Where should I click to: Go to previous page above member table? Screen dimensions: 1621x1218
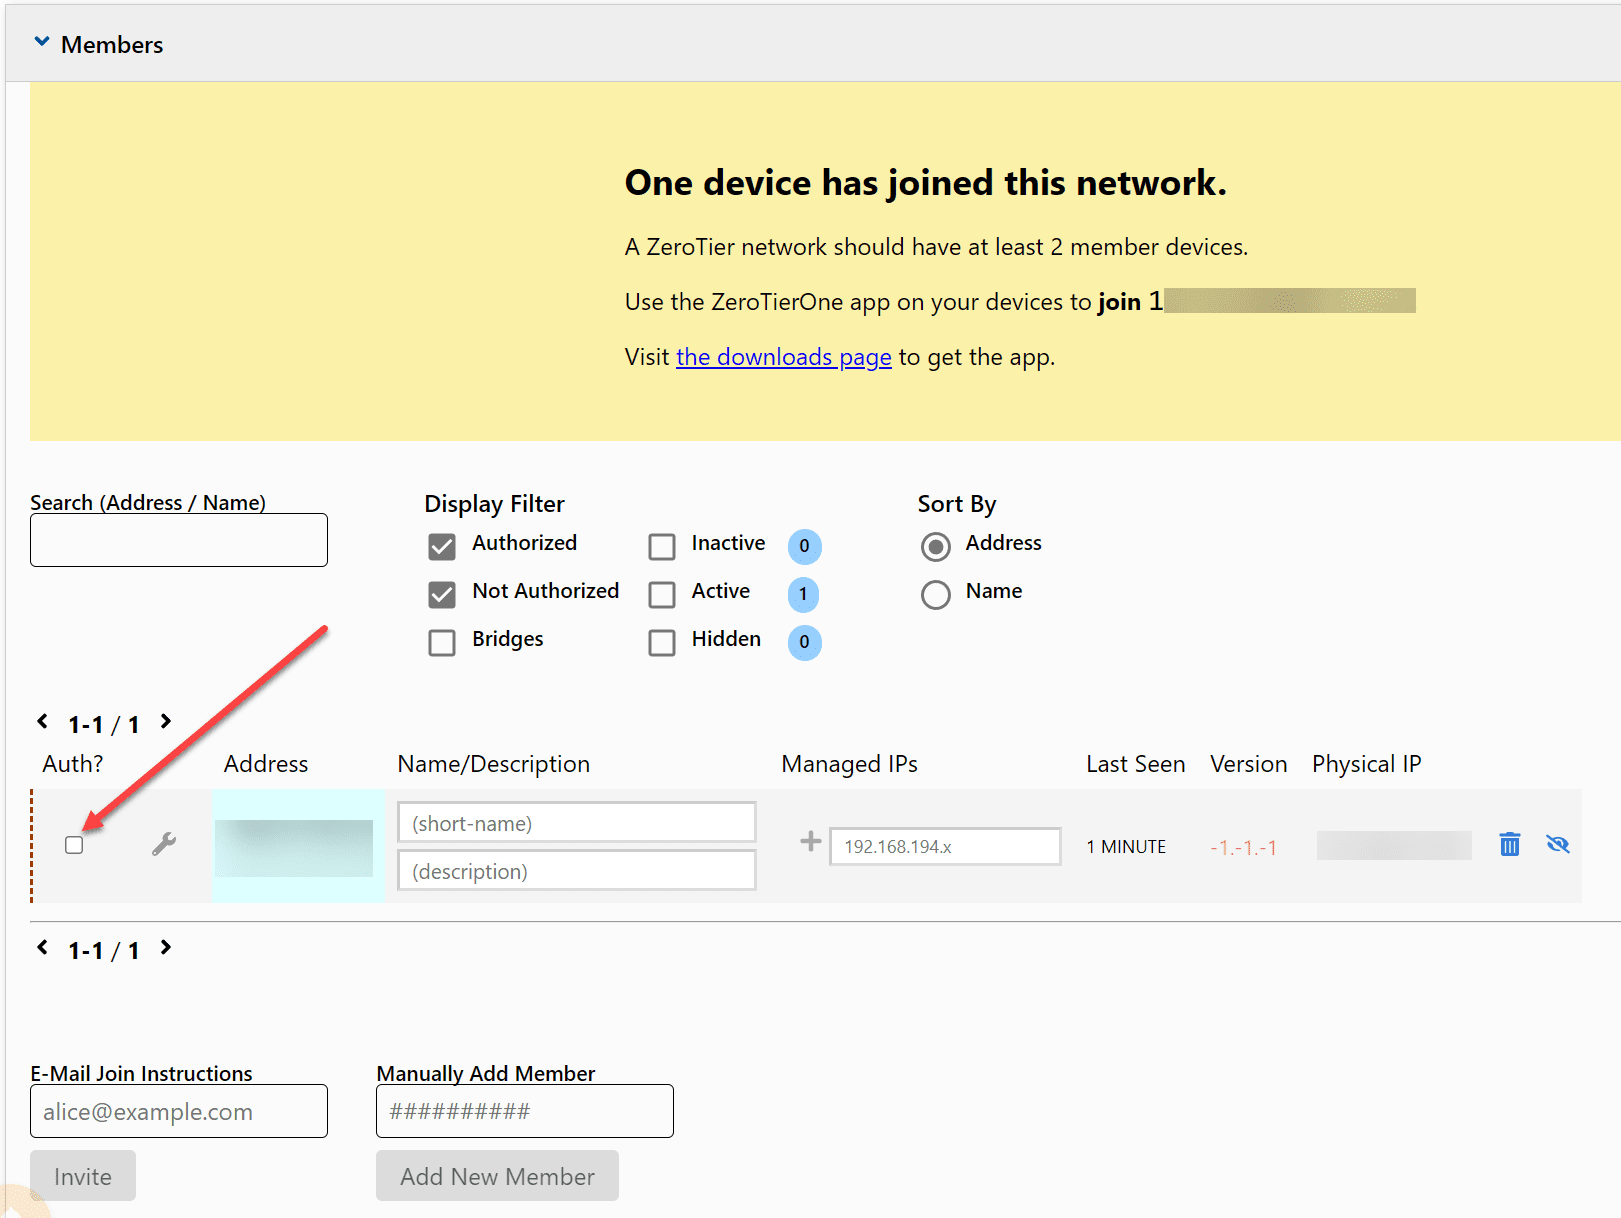43,721
